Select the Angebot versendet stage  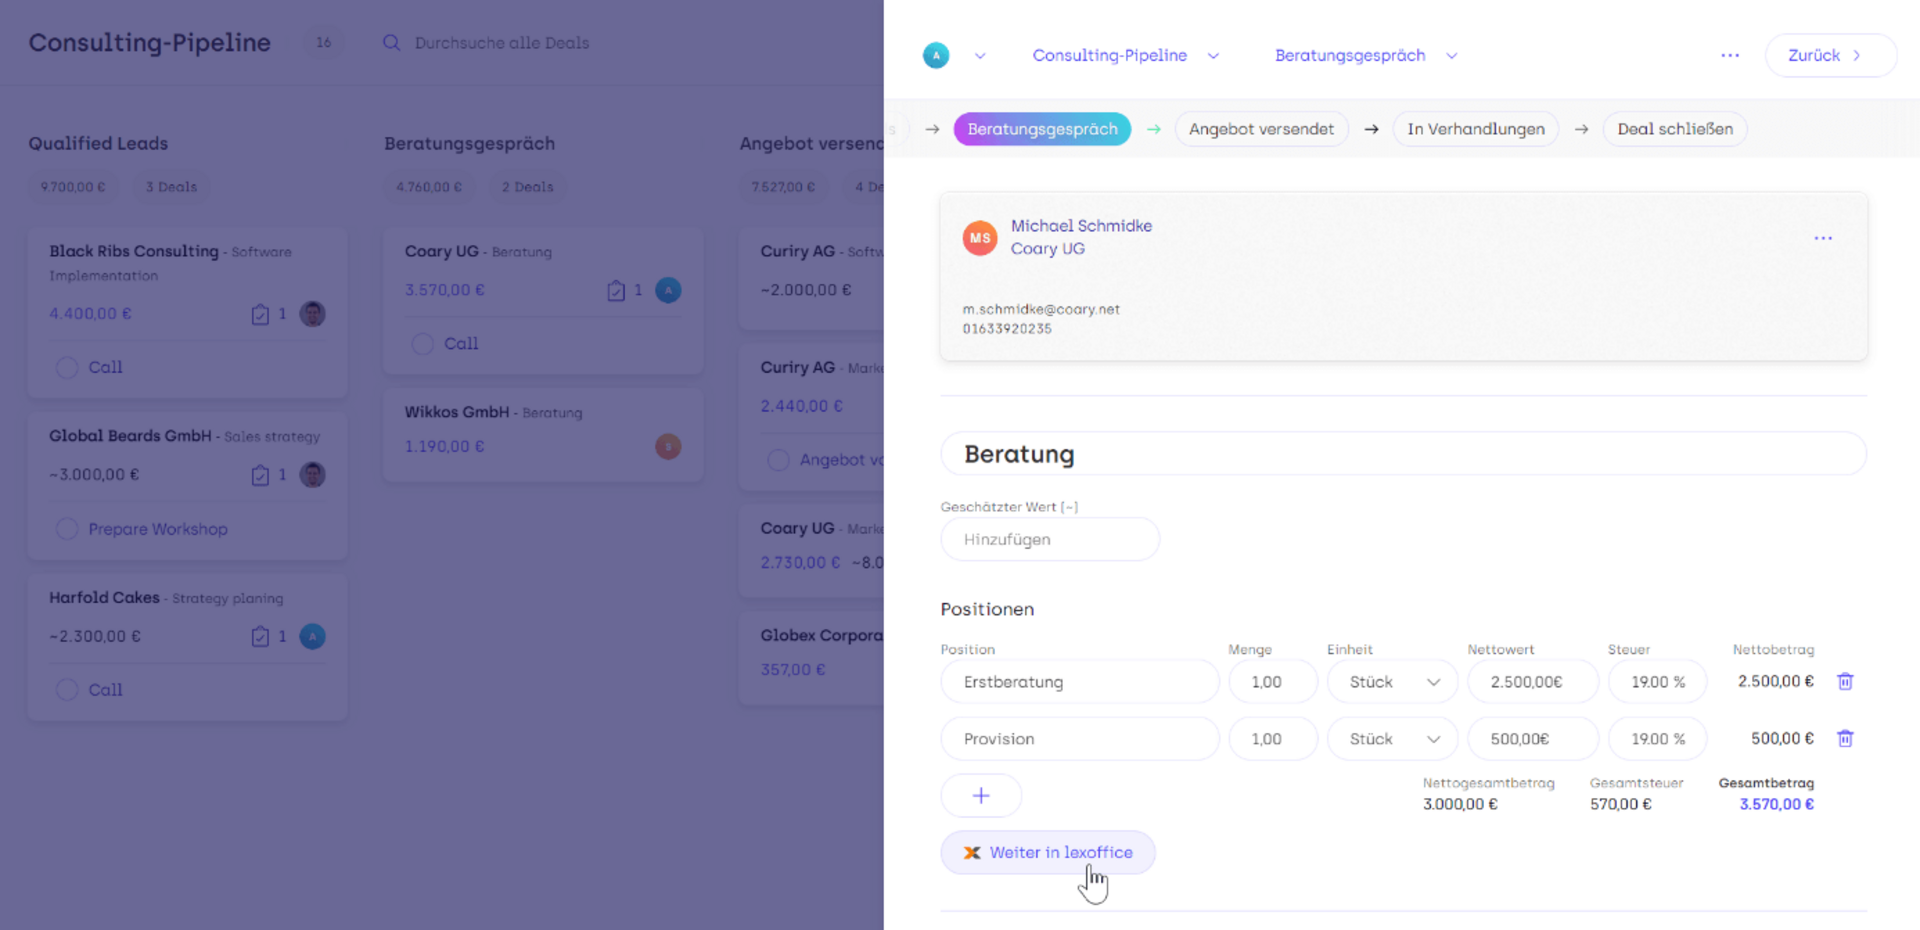tap(1261, 129)
